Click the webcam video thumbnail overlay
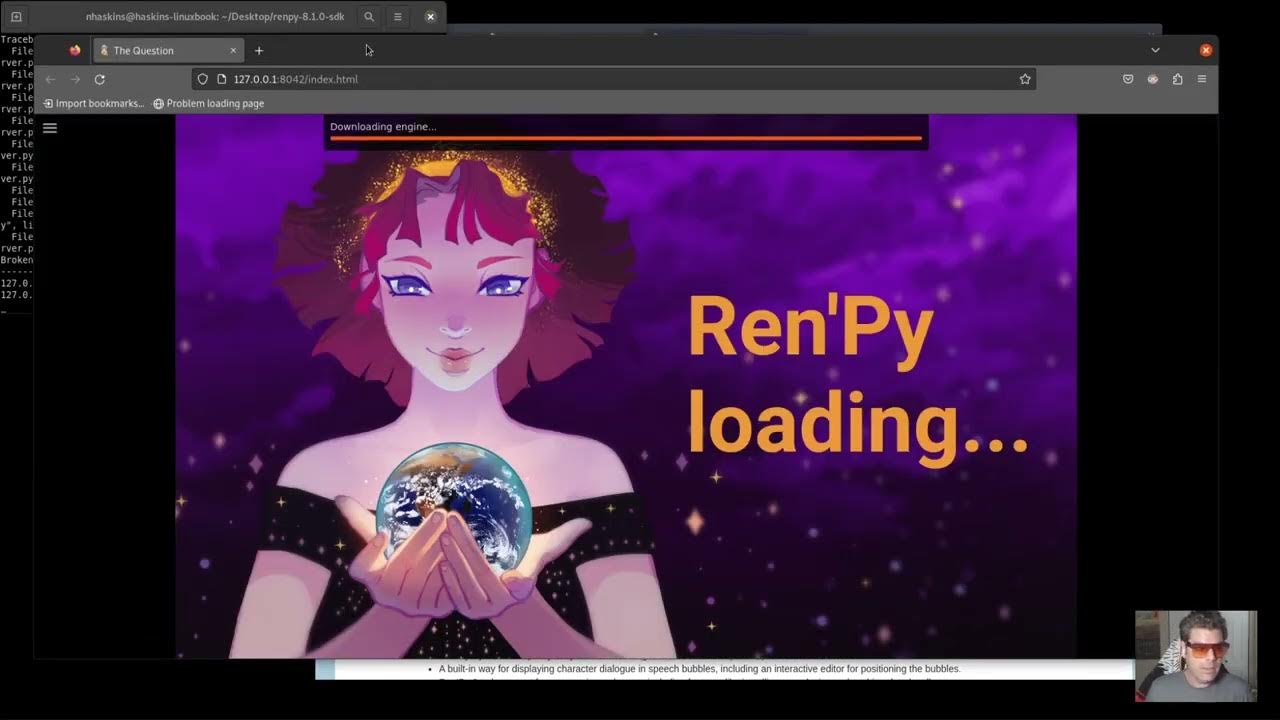 tap(1196, 656)
